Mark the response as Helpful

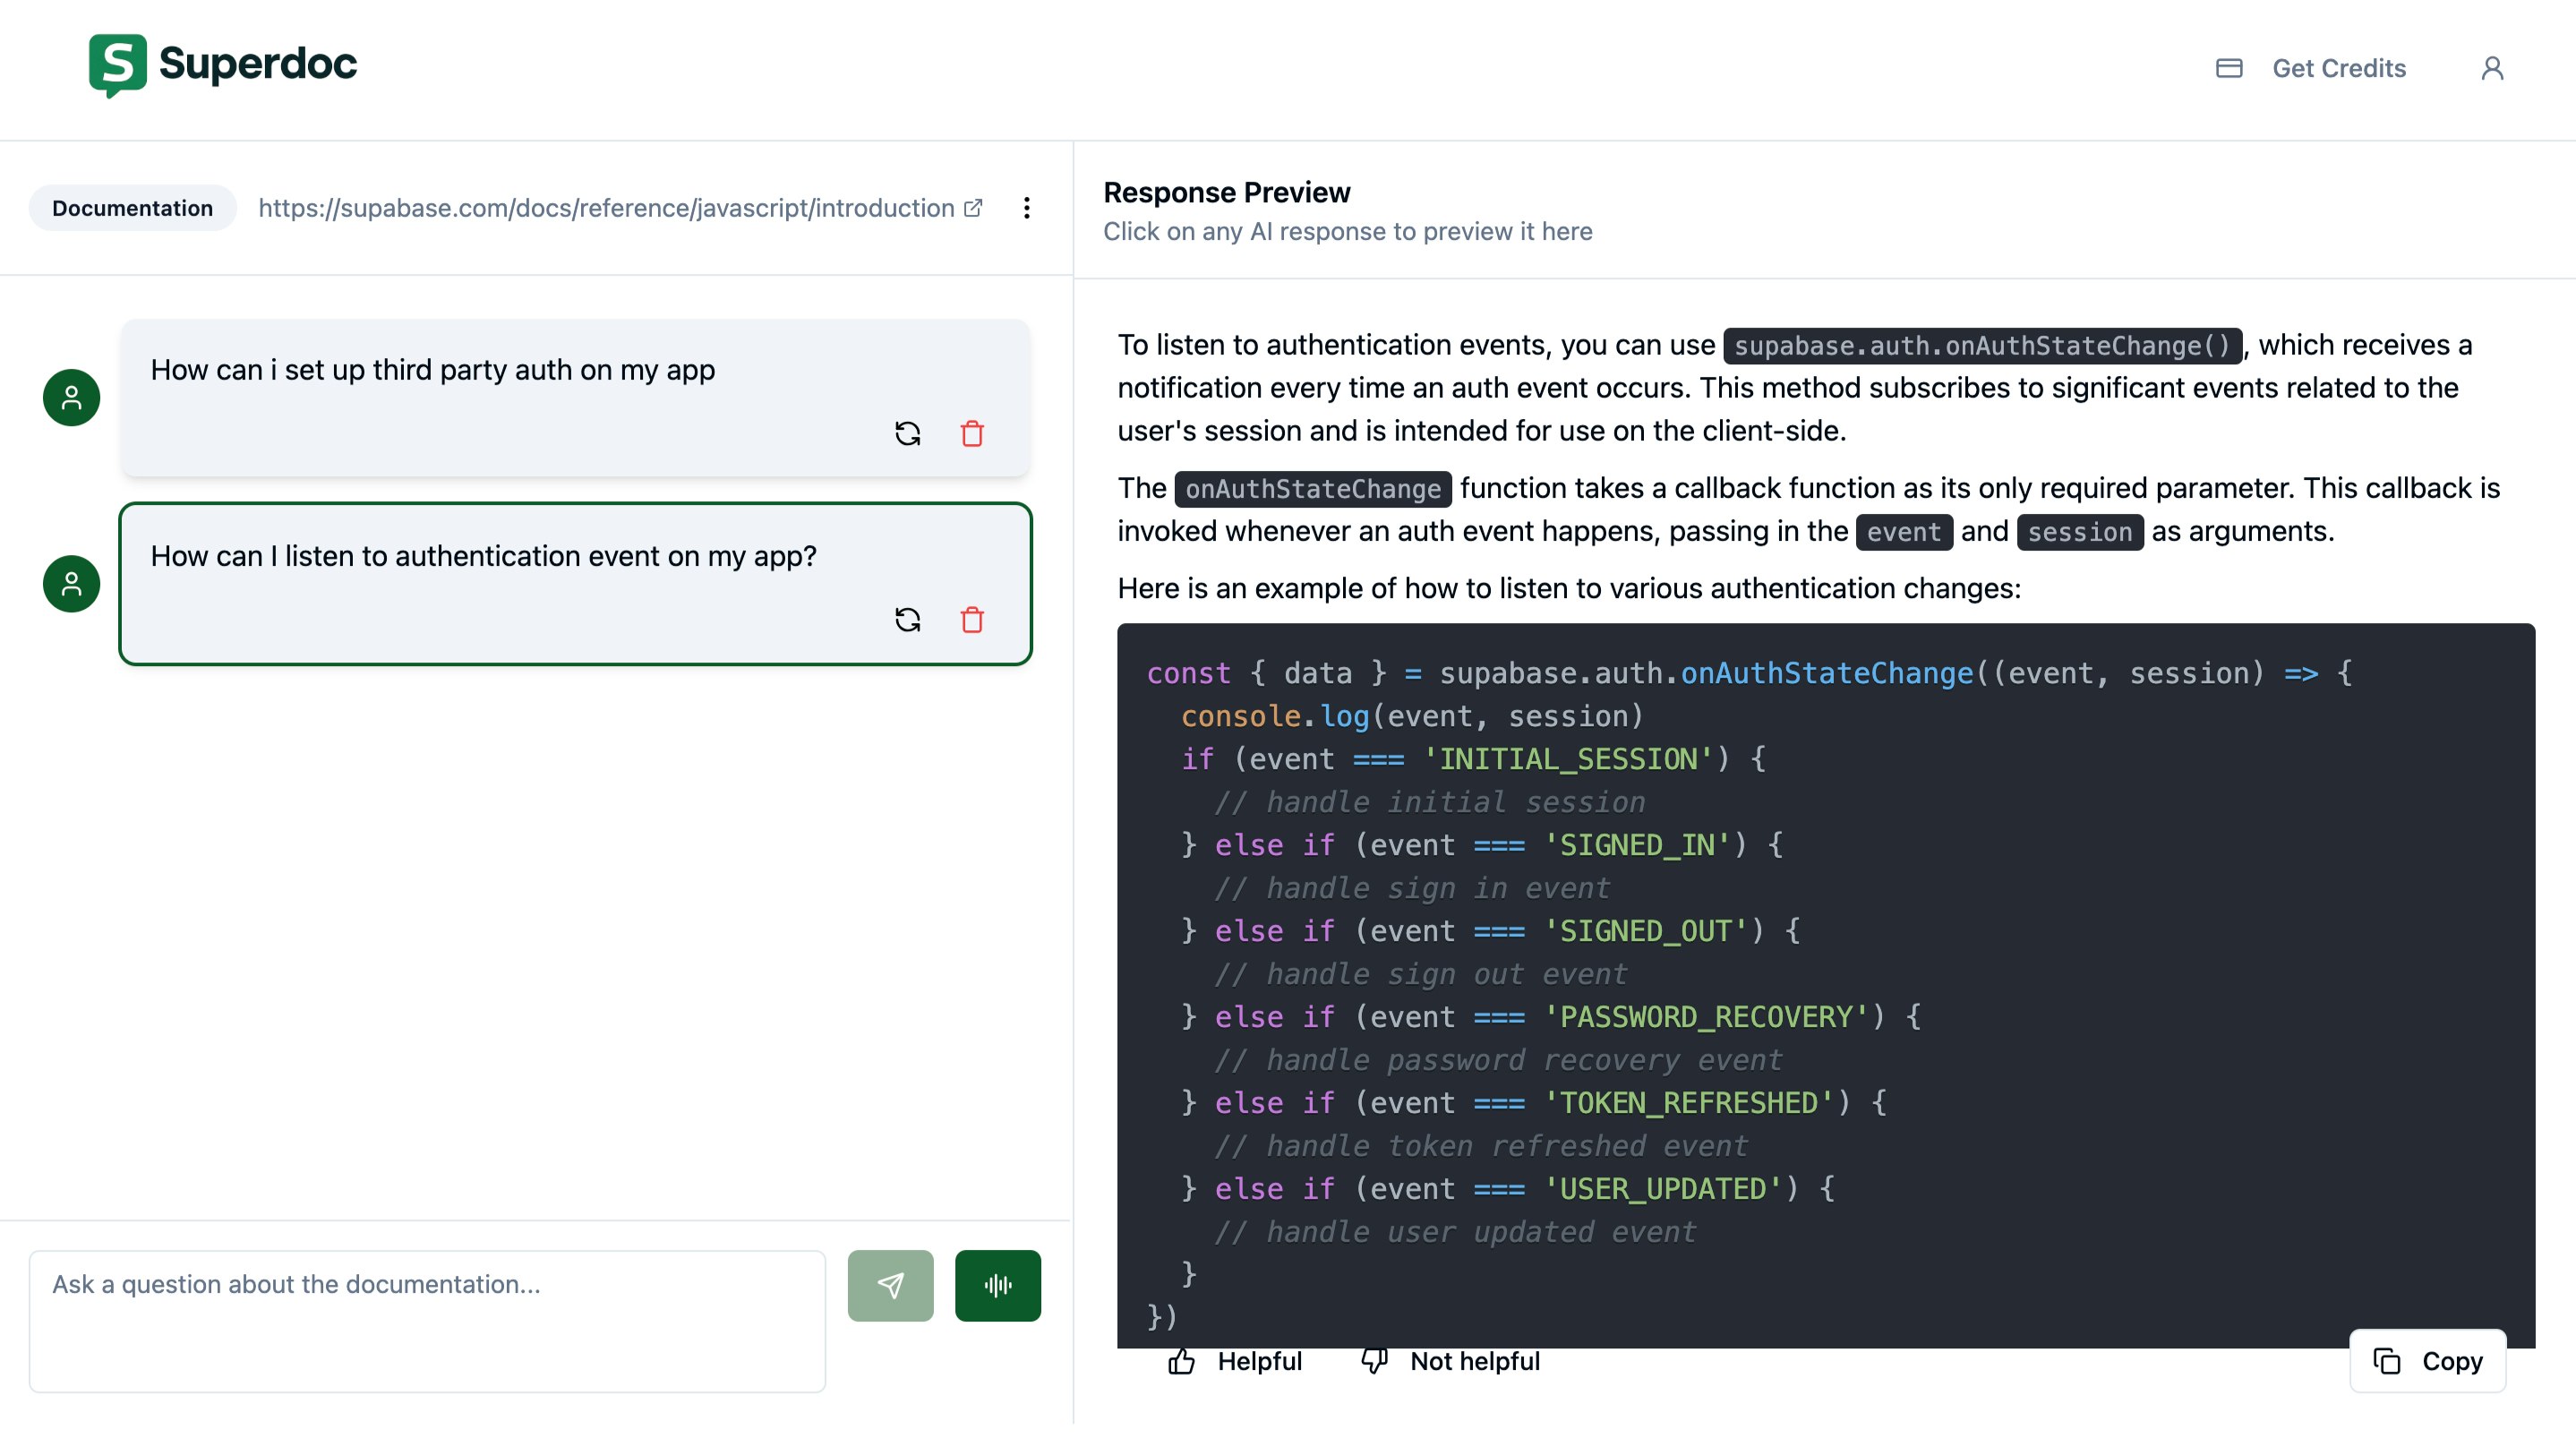point(1235,1361)
